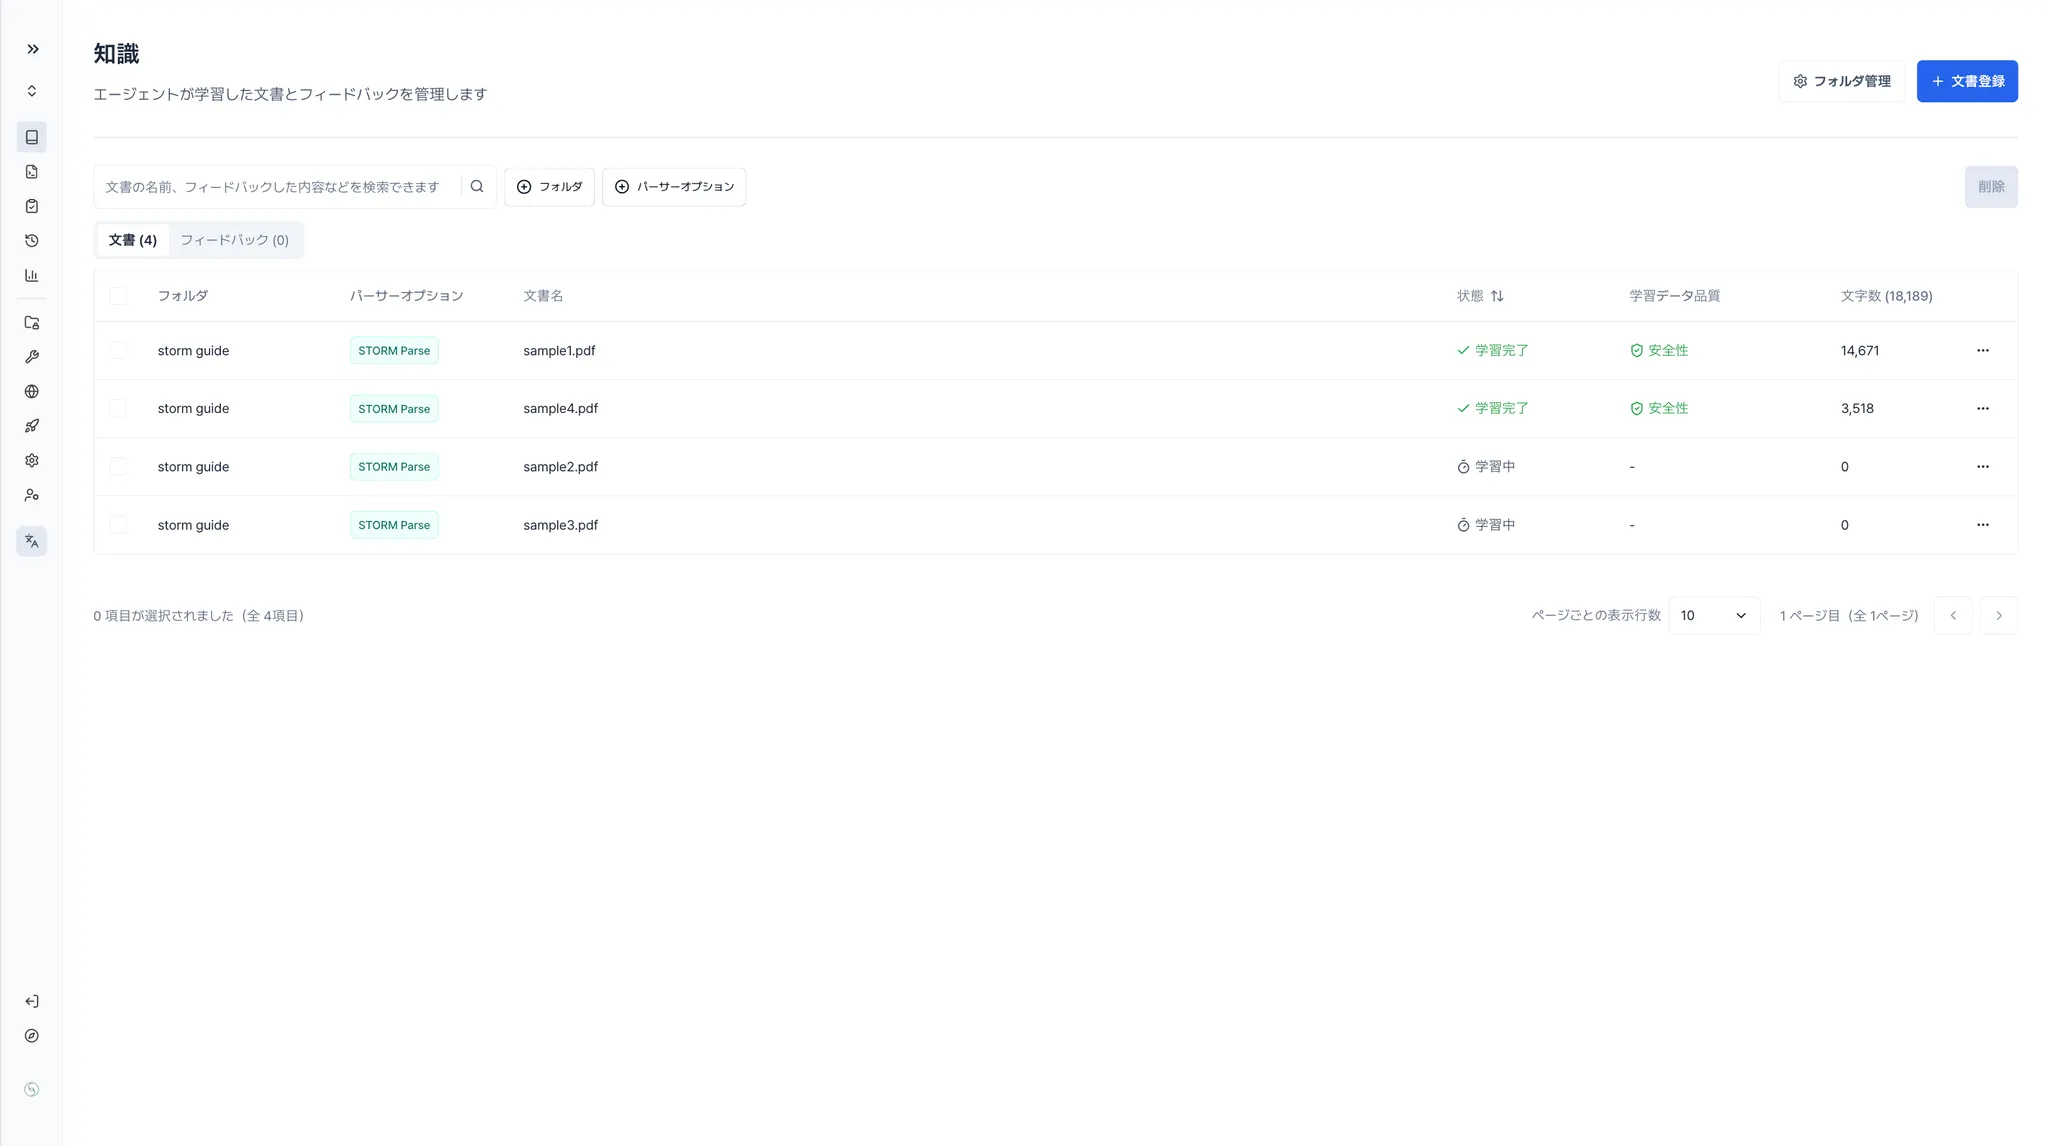Open the language translate sidebar icon

pos(32,541)
